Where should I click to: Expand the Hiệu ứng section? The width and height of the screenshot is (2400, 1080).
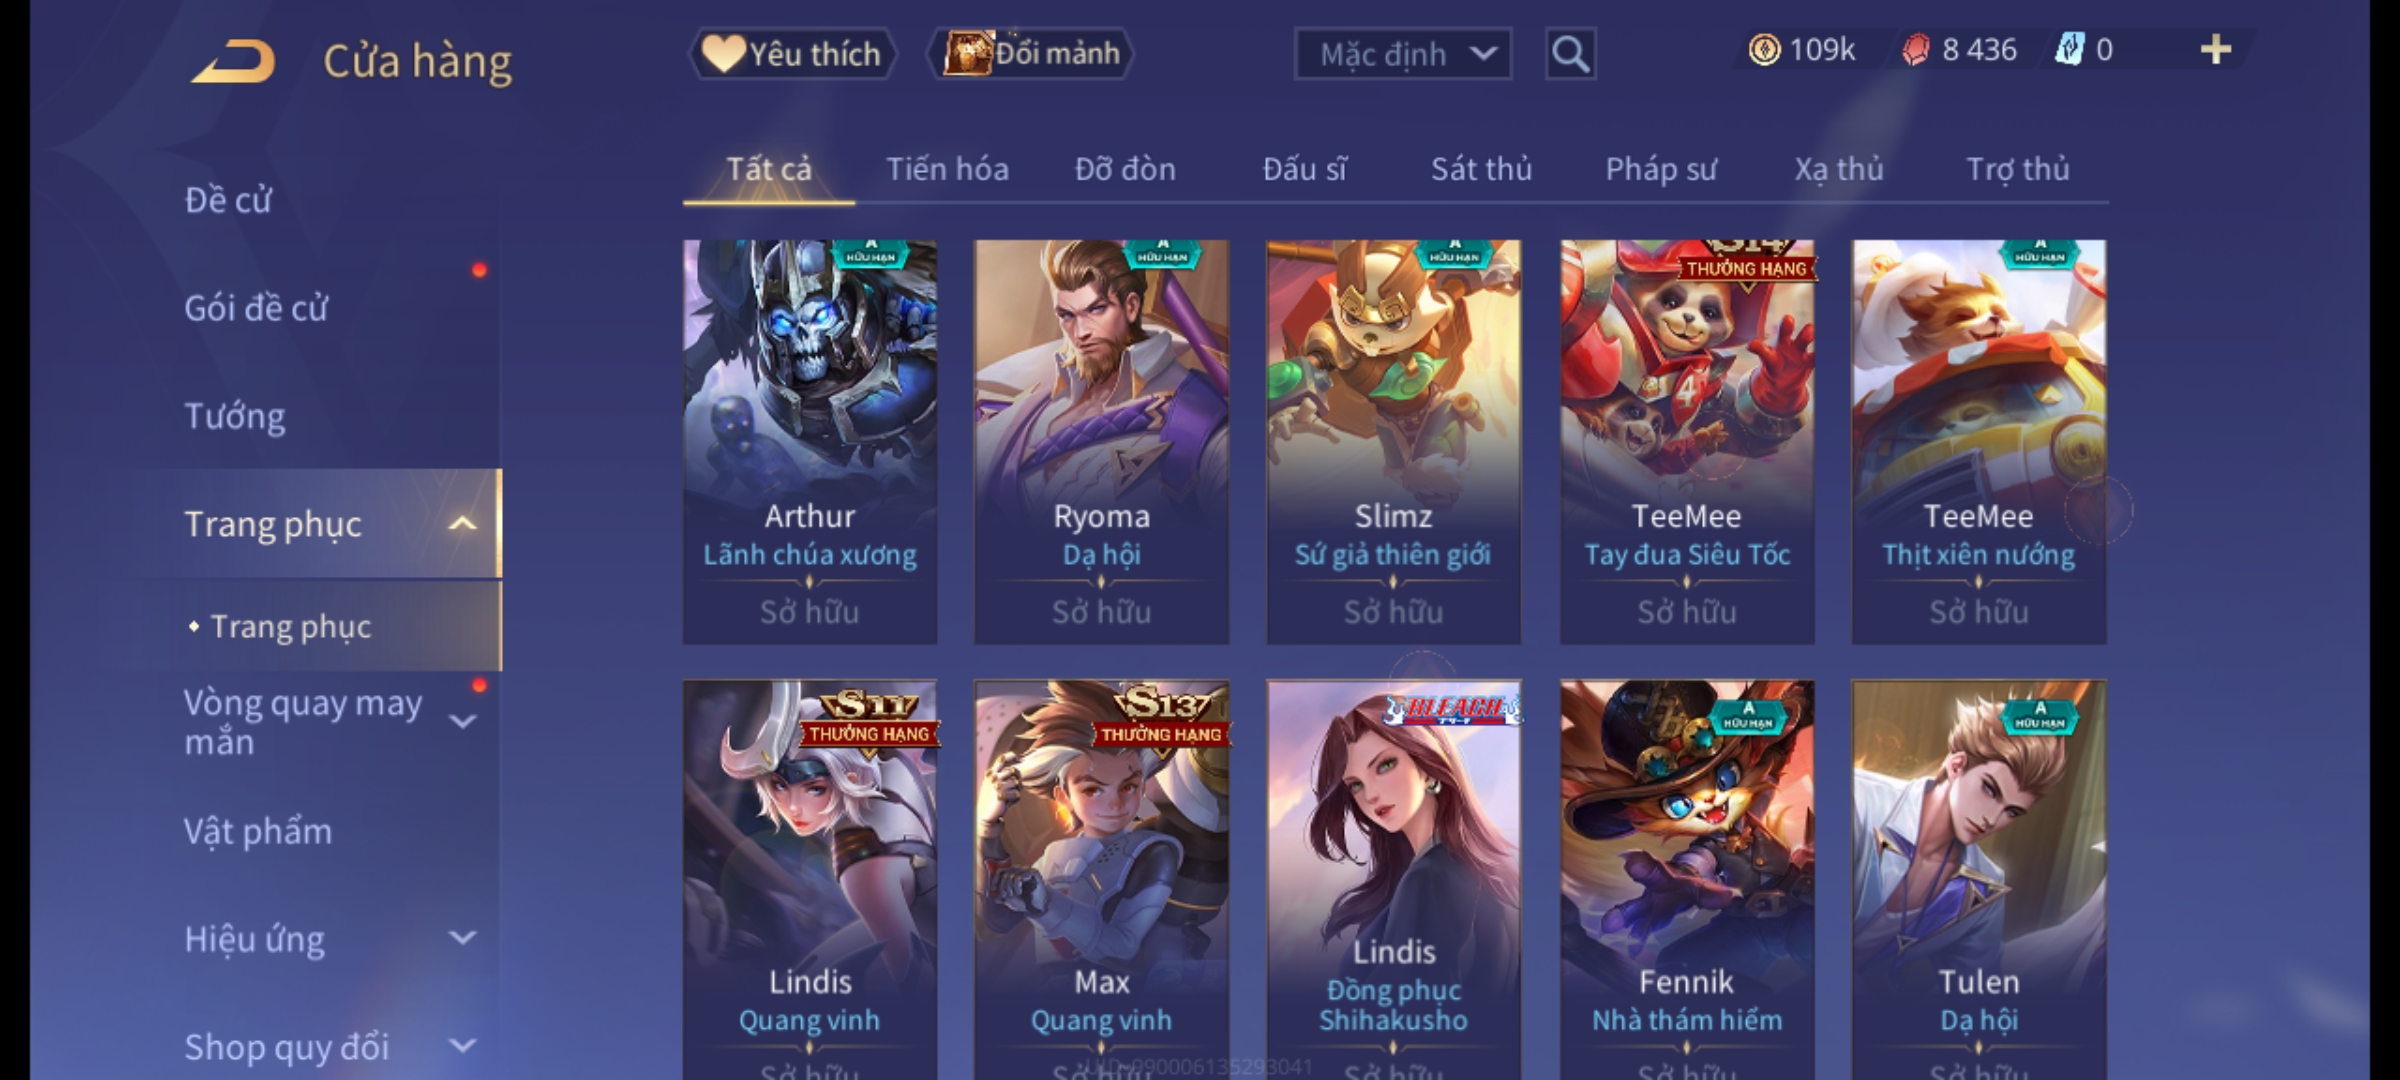(462, 938)
